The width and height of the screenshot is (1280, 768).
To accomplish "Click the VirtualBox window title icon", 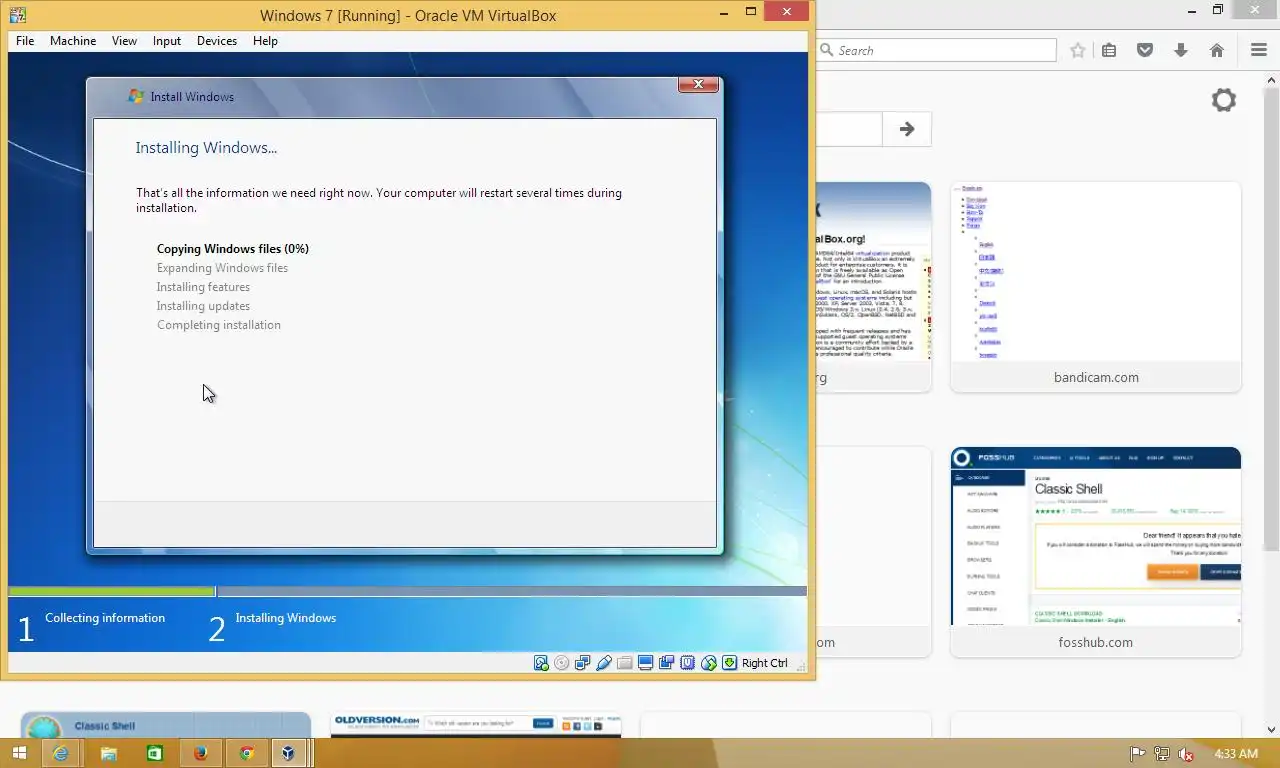I will [17, 15].
